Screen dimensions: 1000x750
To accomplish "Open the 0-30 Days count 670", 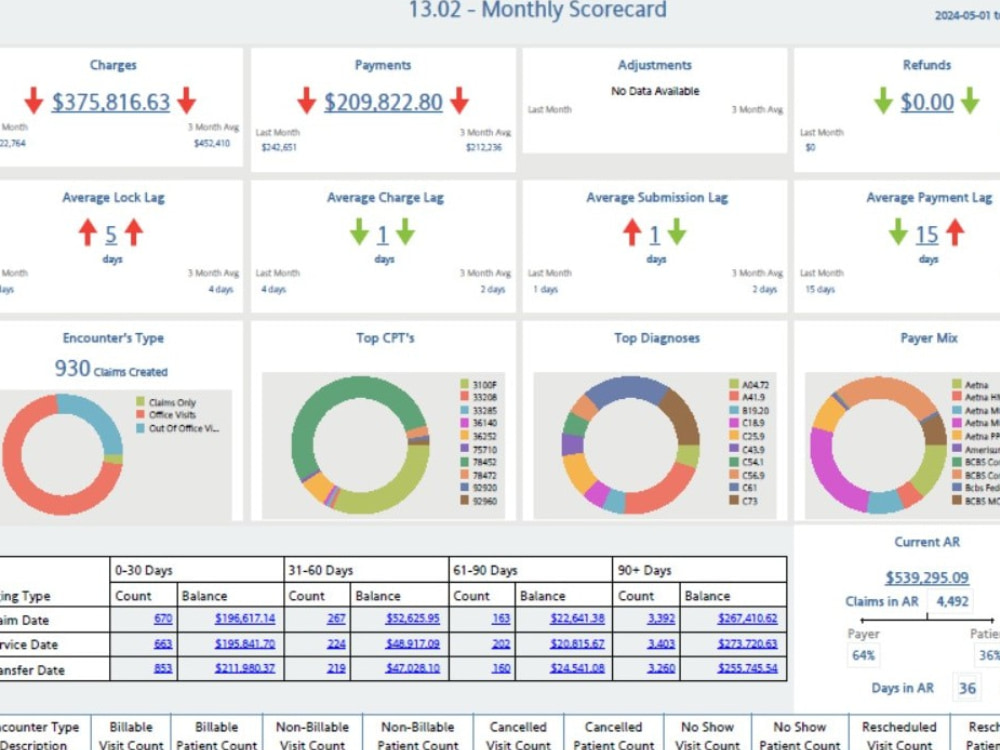I will click(x=163, y=619).
